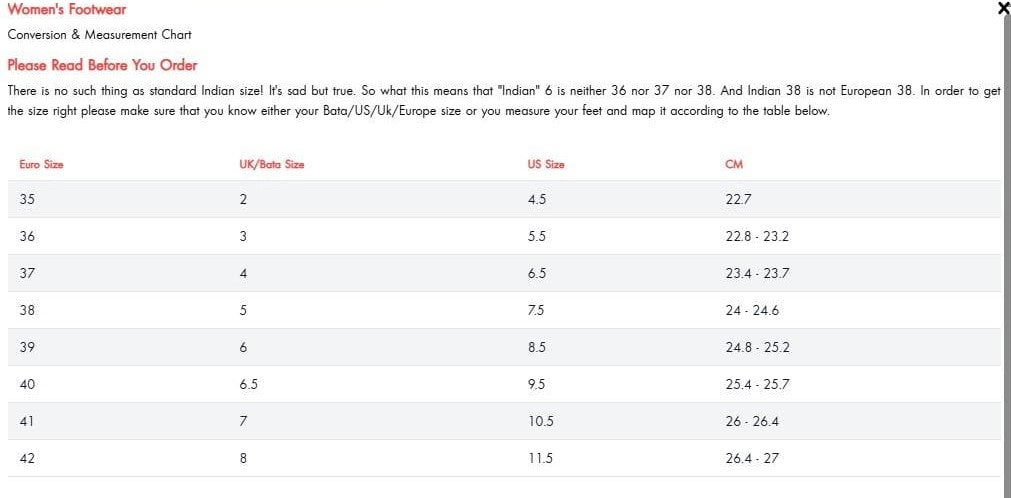
Task: Click US size 7.5 value
Action: [x=536, y=310]
